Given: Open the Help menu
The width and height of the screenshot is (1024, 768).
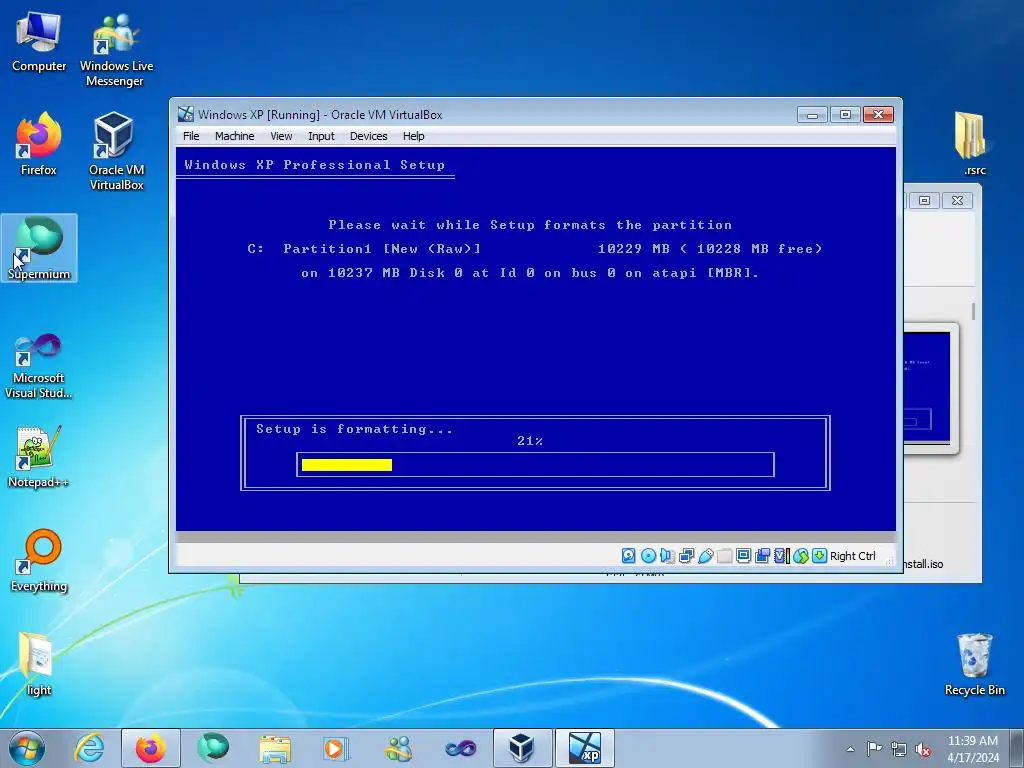Looking at the screenshot, I should click(413, 136).
